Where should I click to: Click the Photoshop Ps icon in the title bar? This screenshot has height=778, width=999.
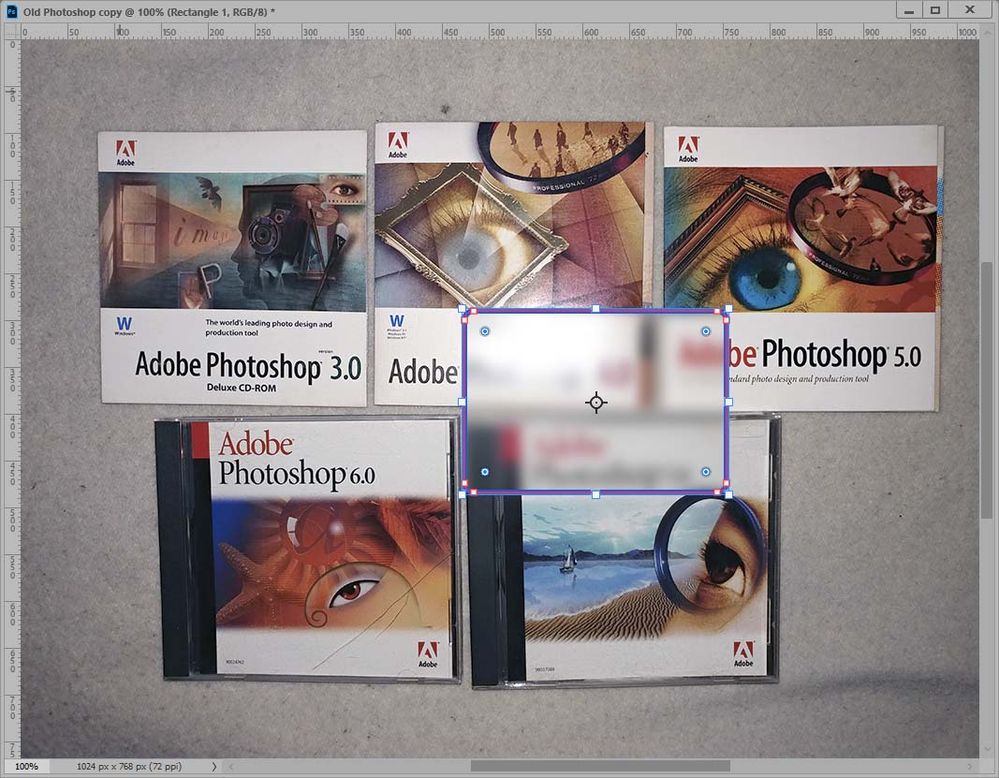(11, 11)
